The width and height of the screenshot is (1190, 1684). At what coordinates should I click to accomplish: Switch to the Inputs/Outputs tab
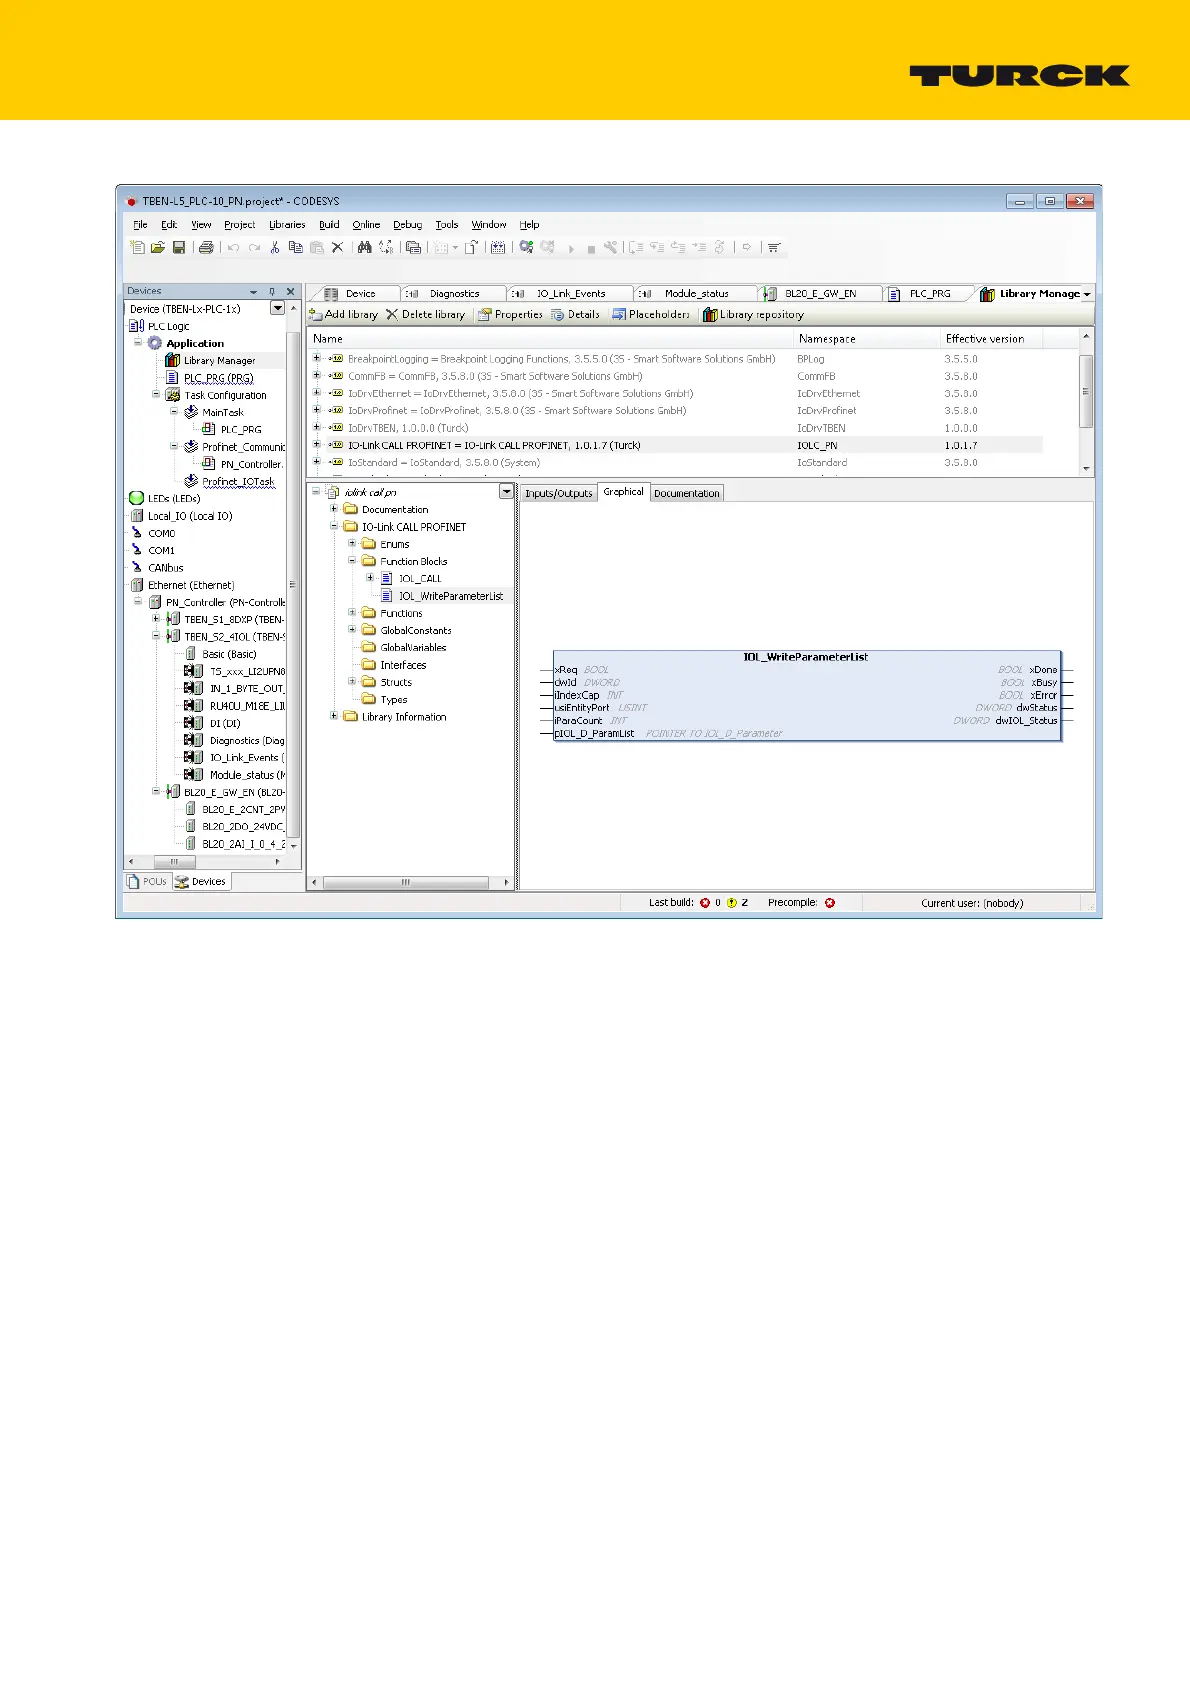click(x=559, y=493)
